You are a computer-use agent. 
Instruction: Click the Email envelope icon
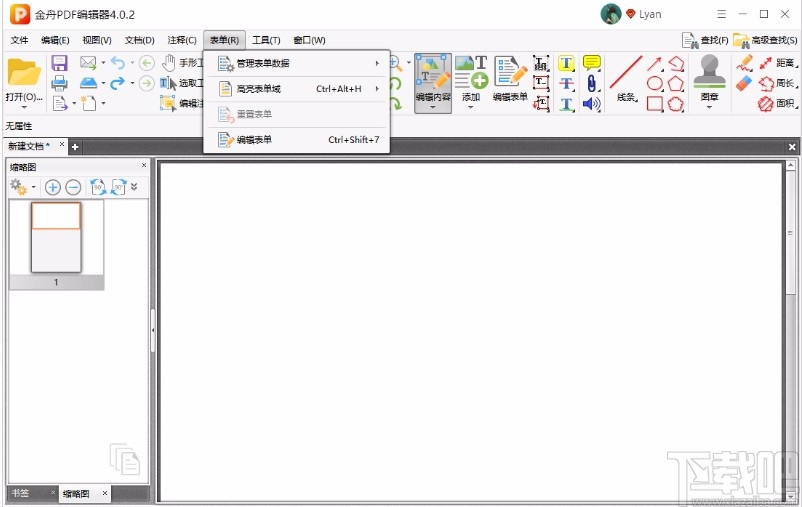[88, 63]
